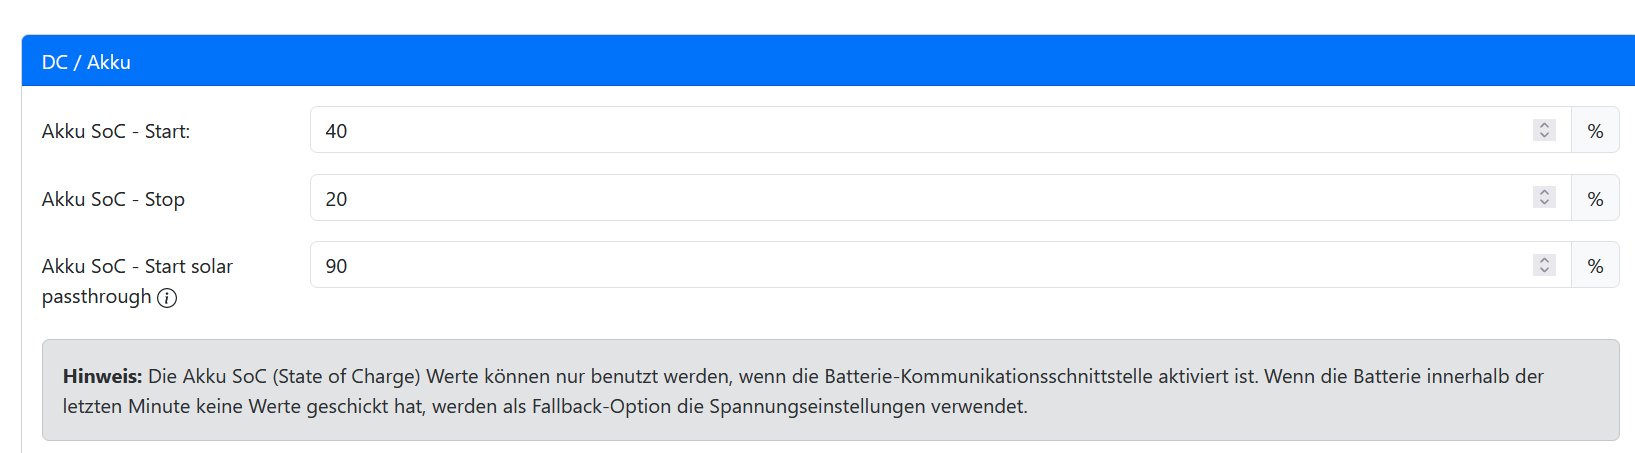1635x453 pixels.
Task: Open the solar passthrough info icon tooltip
Action: [167, 298]
